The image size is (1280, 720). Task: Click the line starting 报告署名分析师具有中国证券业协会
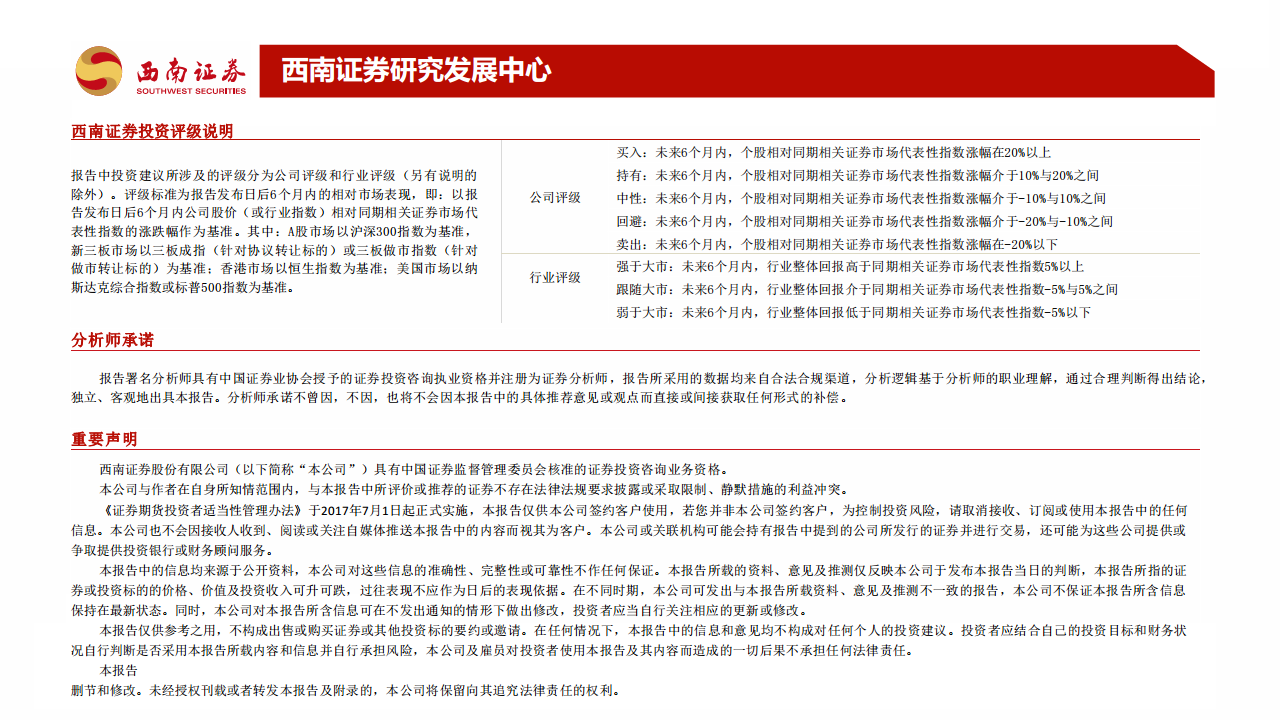(x=654, y=379)
